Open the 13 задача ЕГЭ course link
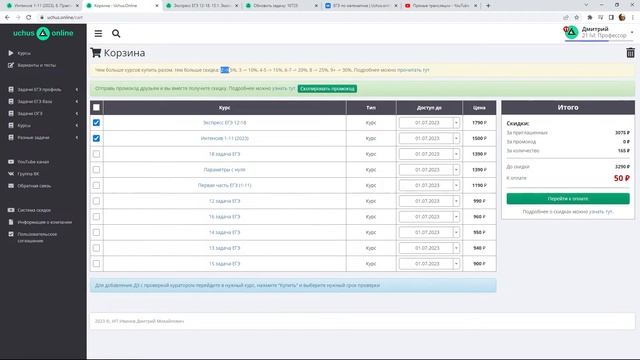Screen dimensions: 640x360 tap(224, 248)
